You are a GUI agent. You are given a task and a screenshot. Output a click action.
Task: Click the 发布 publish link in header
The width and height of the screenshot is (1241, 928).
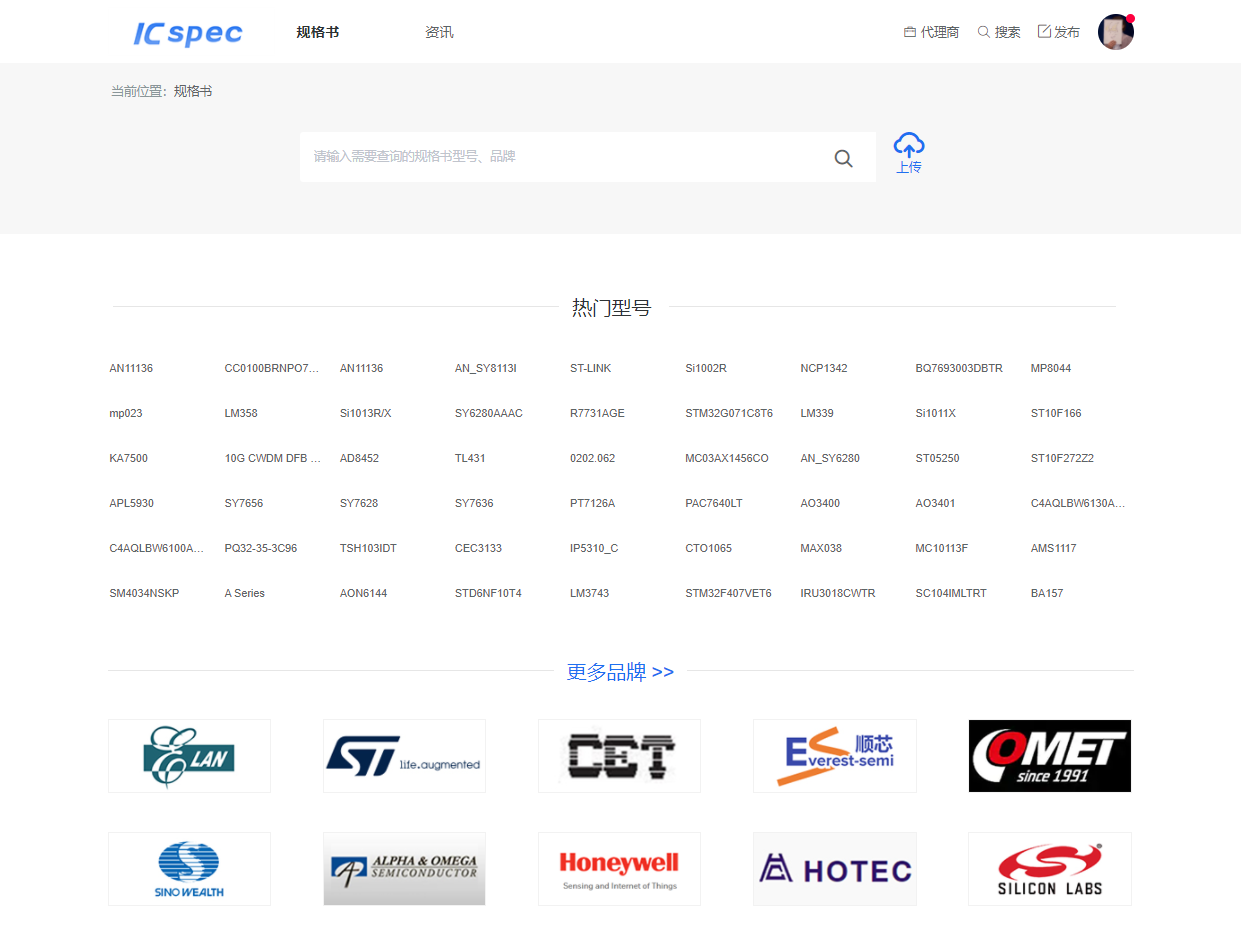pos(1059,32)
